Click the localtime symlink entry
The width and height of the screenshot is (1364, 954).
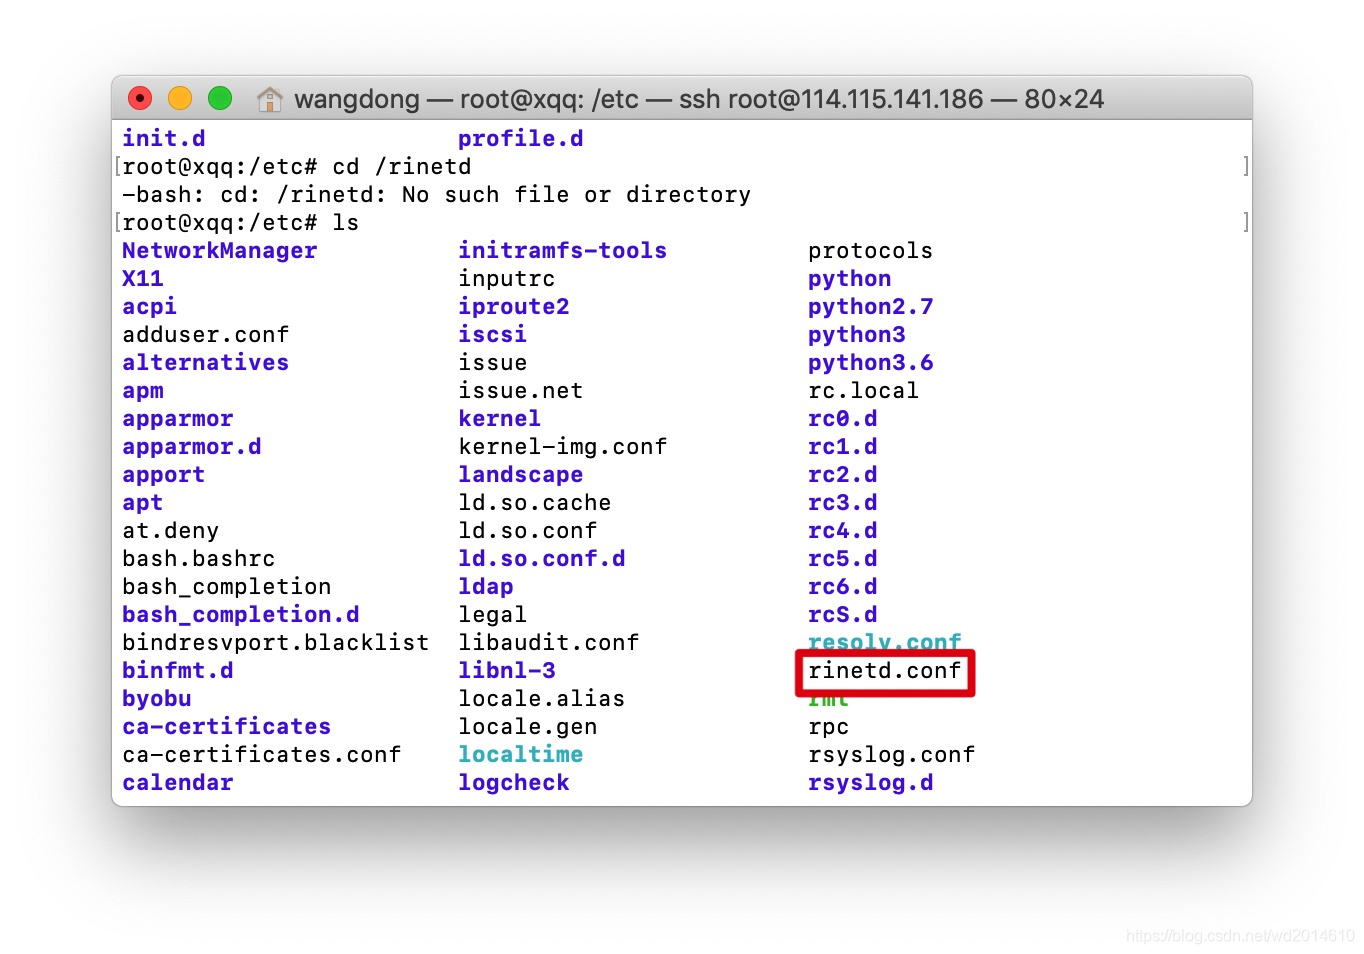click(521, 755)
